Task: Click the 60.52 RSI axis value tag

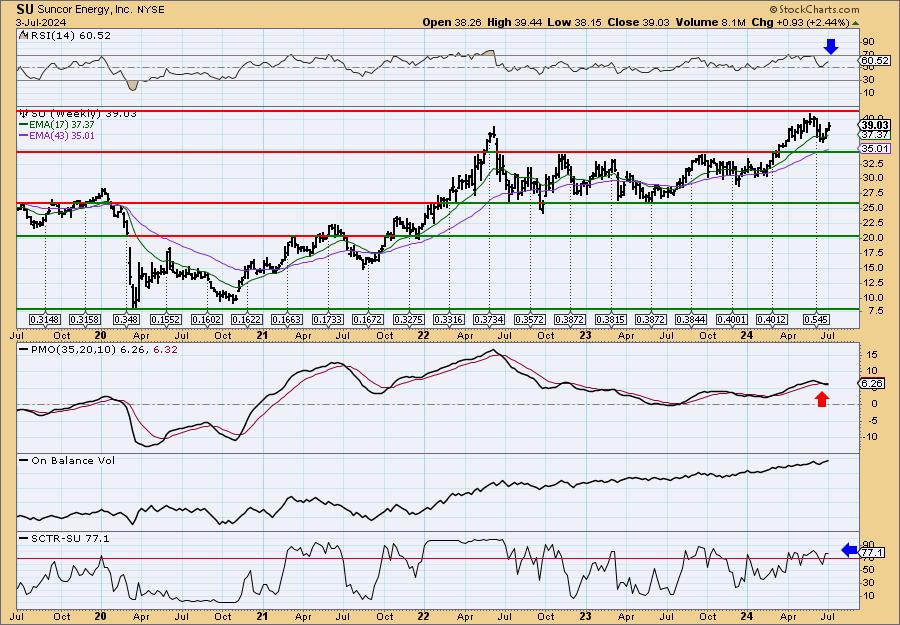Action: [875, 61]
